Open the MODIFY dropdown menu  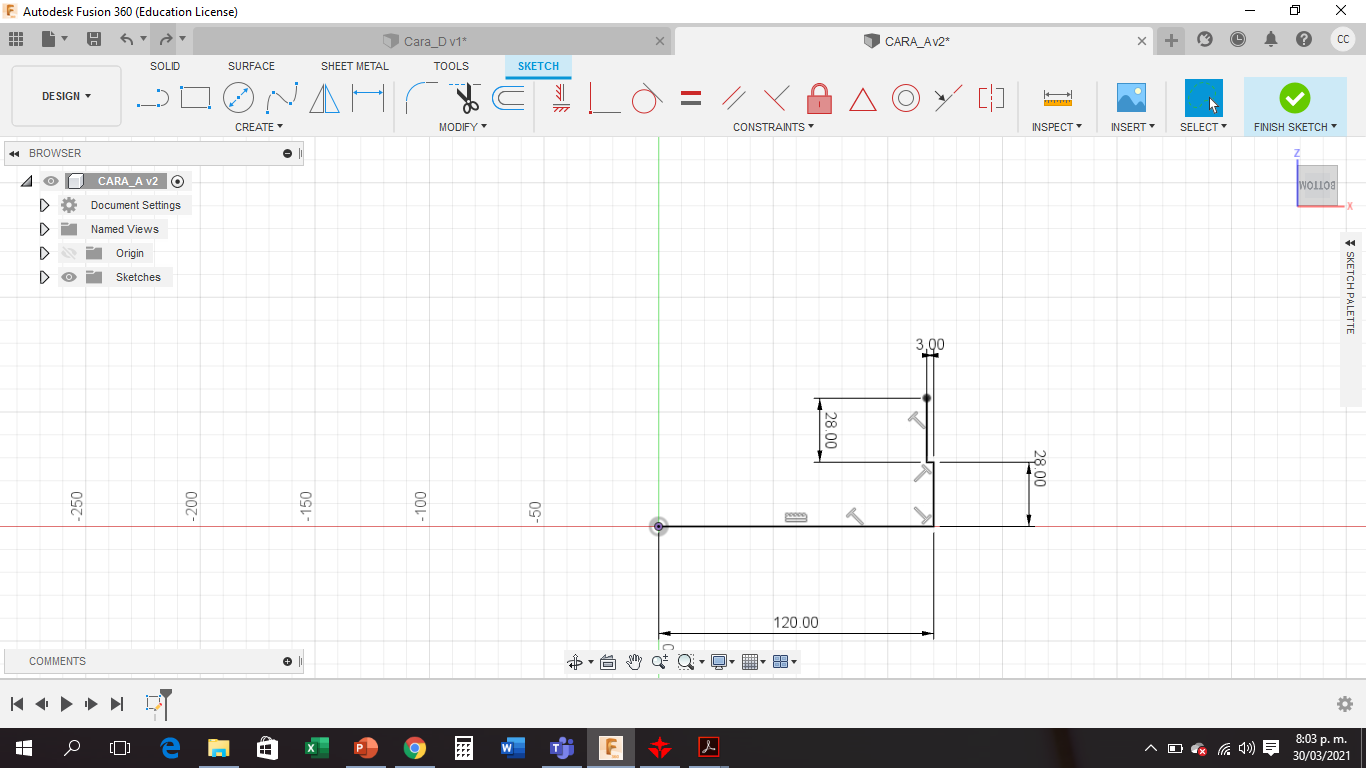tap(463, 127)
